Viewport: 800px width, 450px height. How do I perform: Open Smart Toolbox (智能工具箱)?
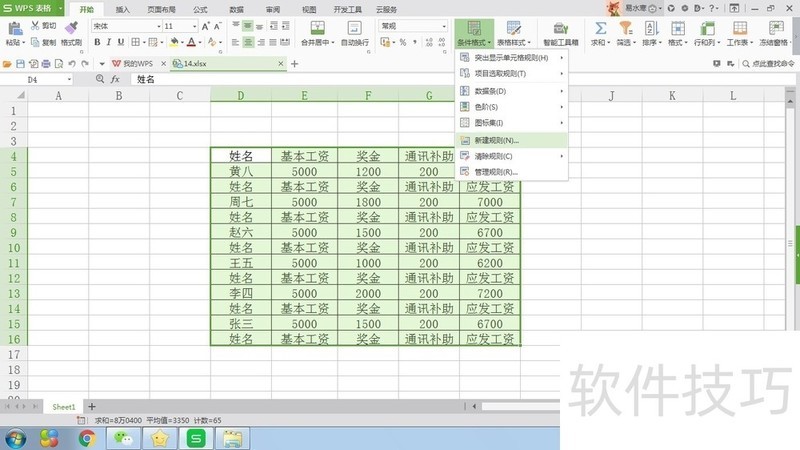pyautogui.click(x=561, y=34)
